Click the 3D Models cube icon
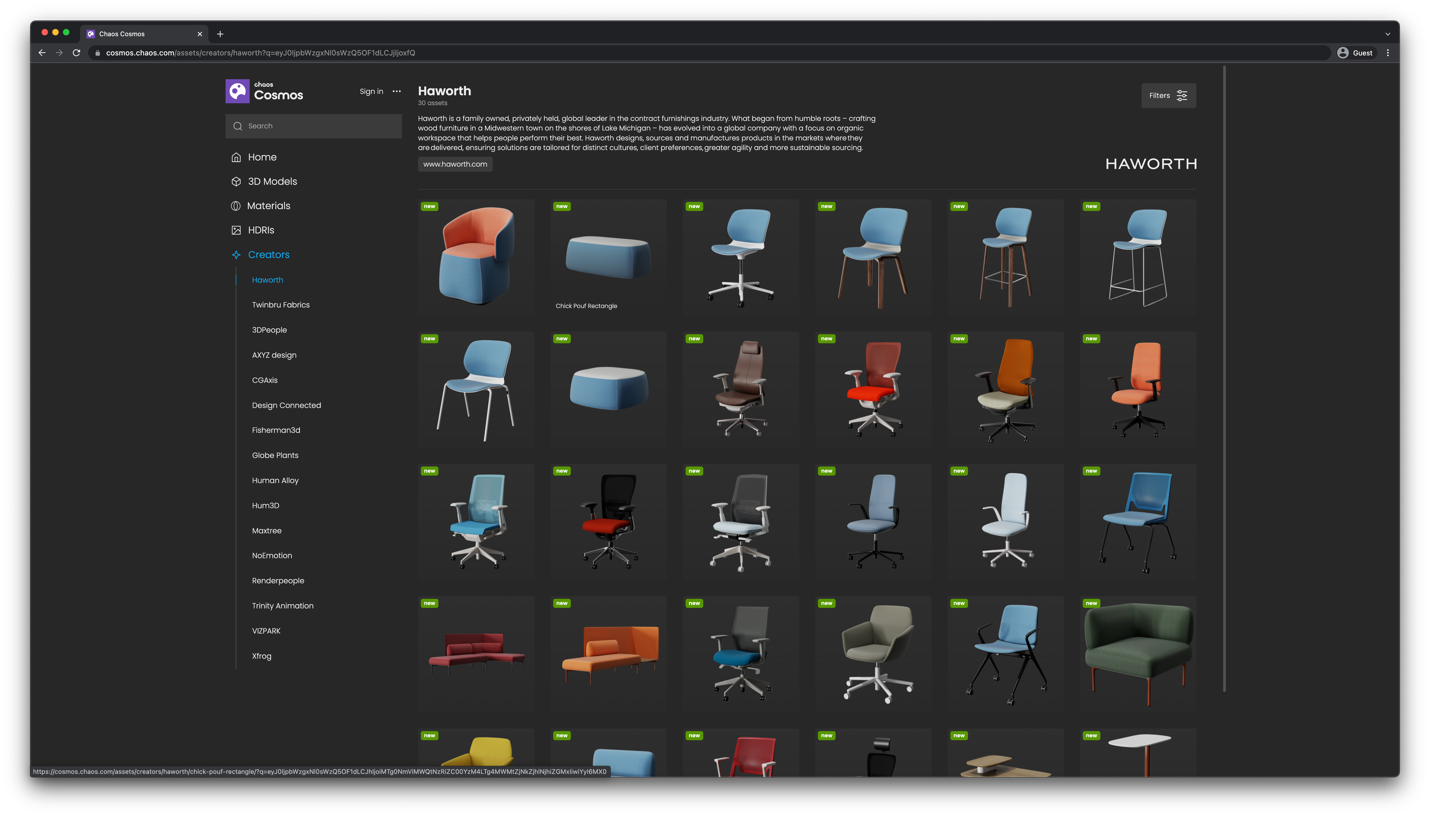 pyautogui.click(x=236, y=182)
